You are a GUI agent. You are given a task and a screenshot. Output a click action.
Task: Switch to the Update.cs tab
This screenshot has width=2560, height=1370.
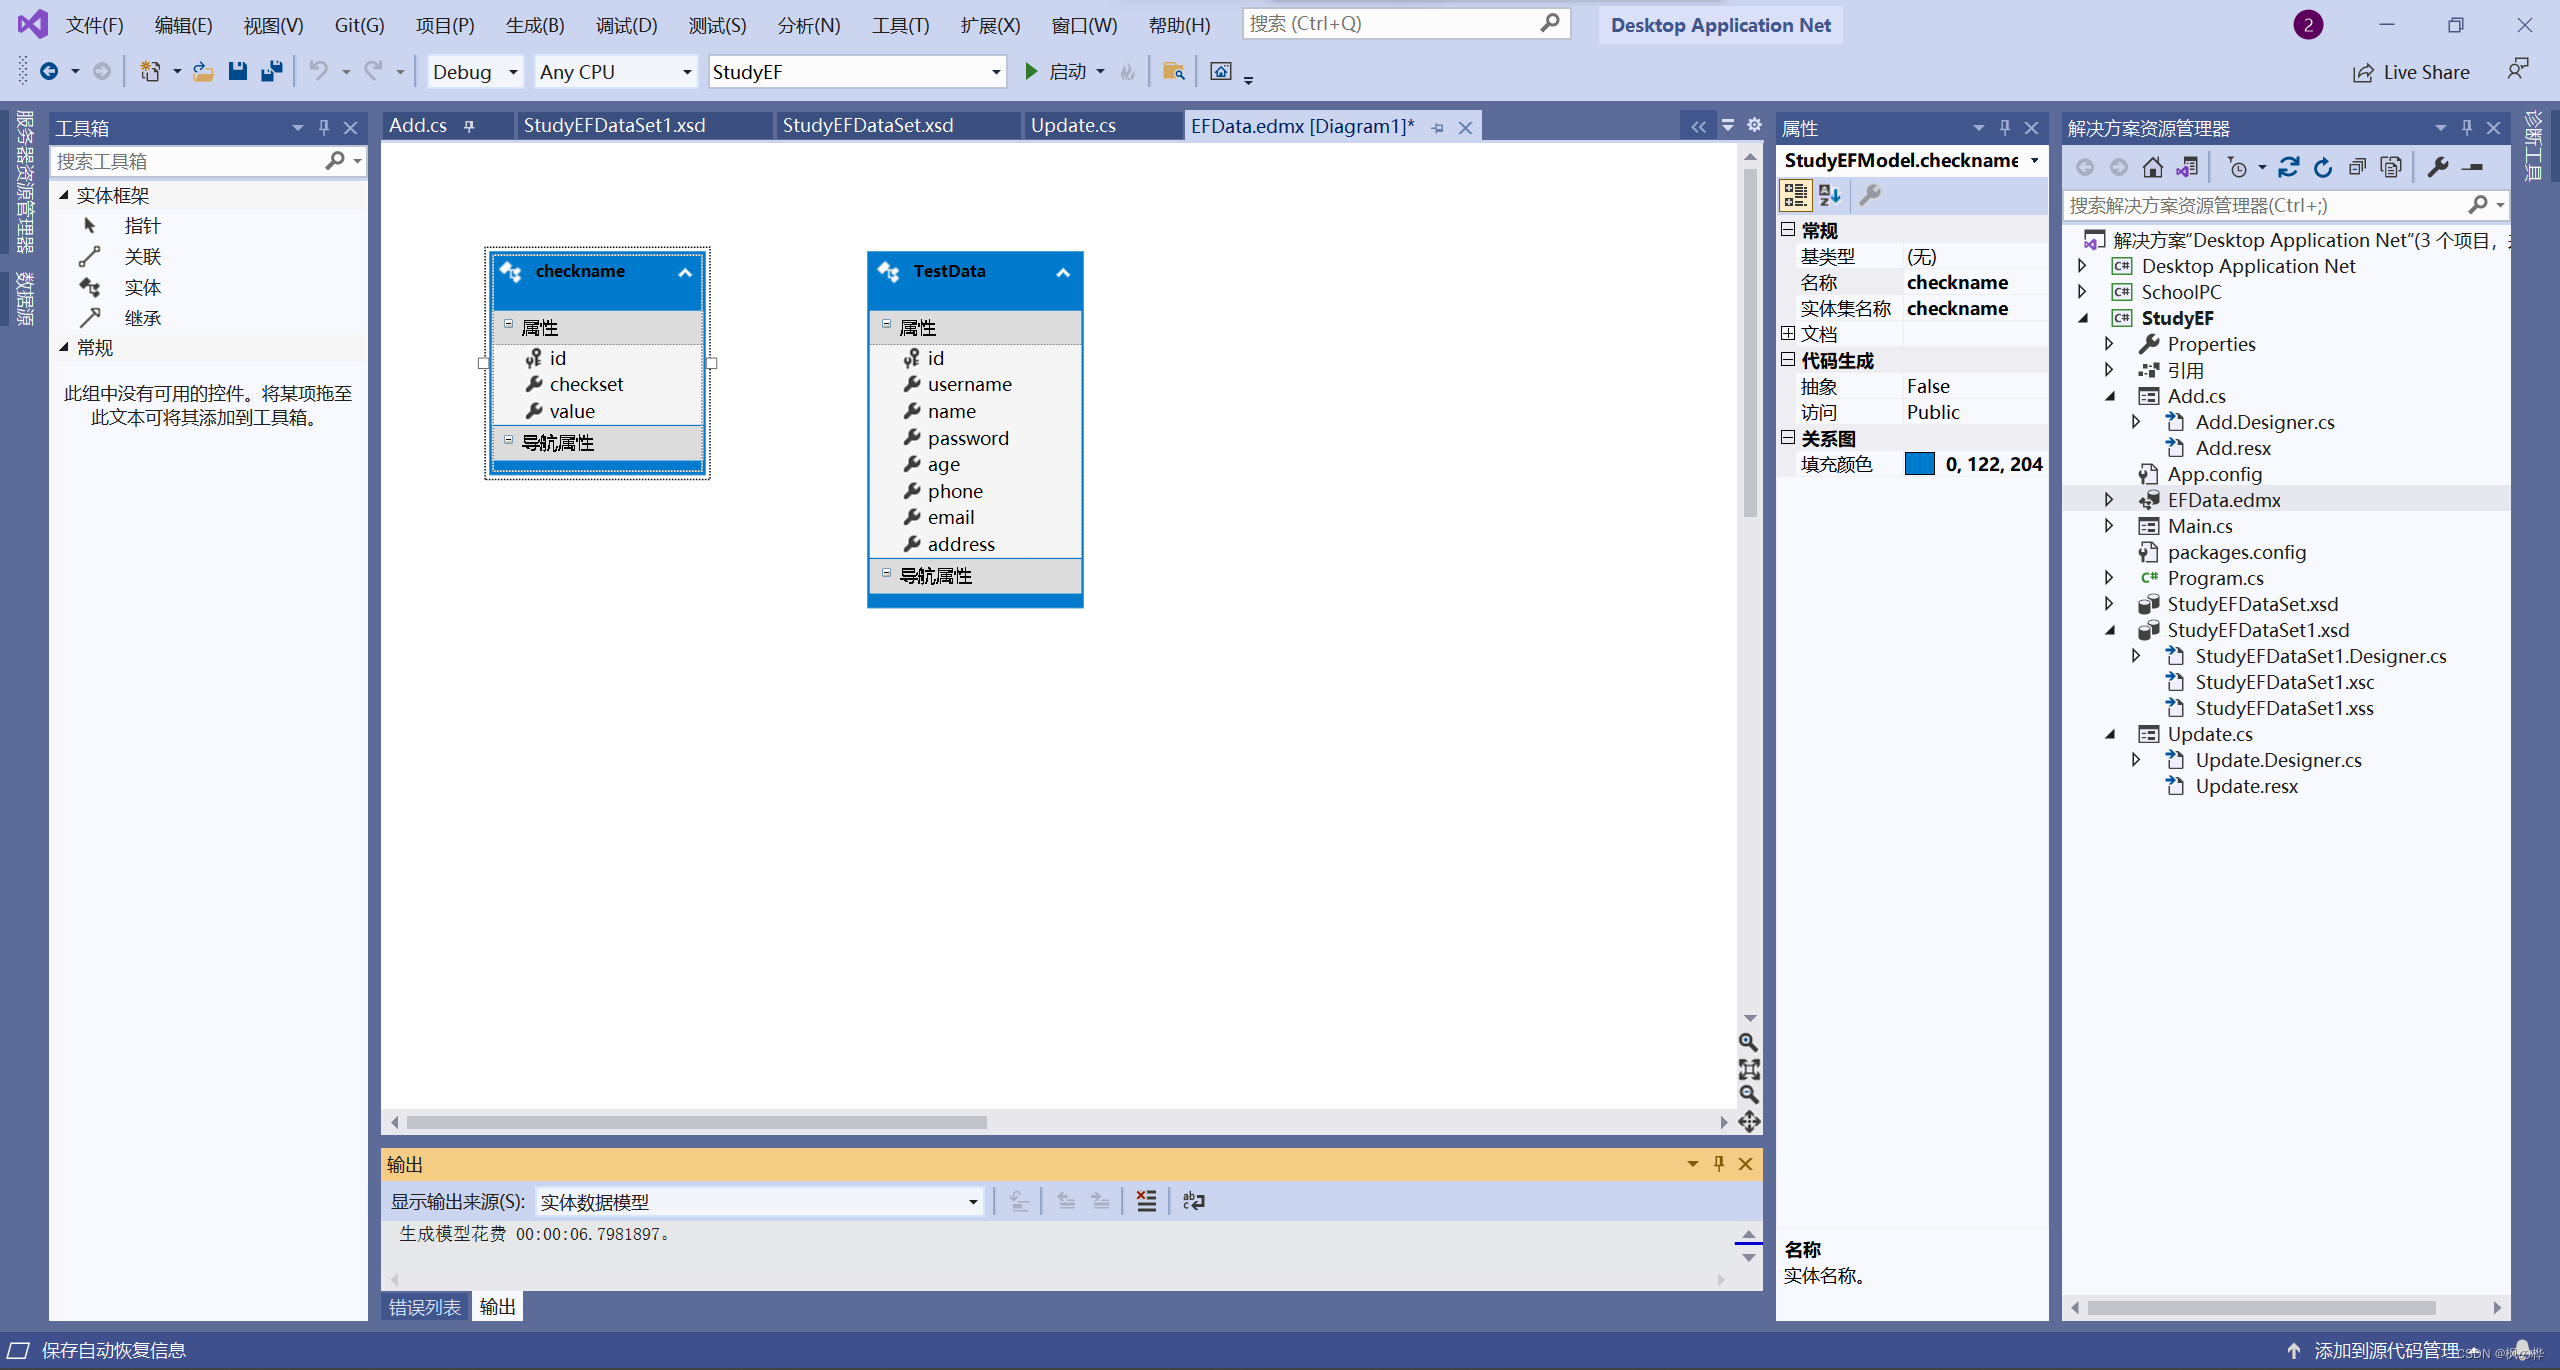pos(1072,125)
